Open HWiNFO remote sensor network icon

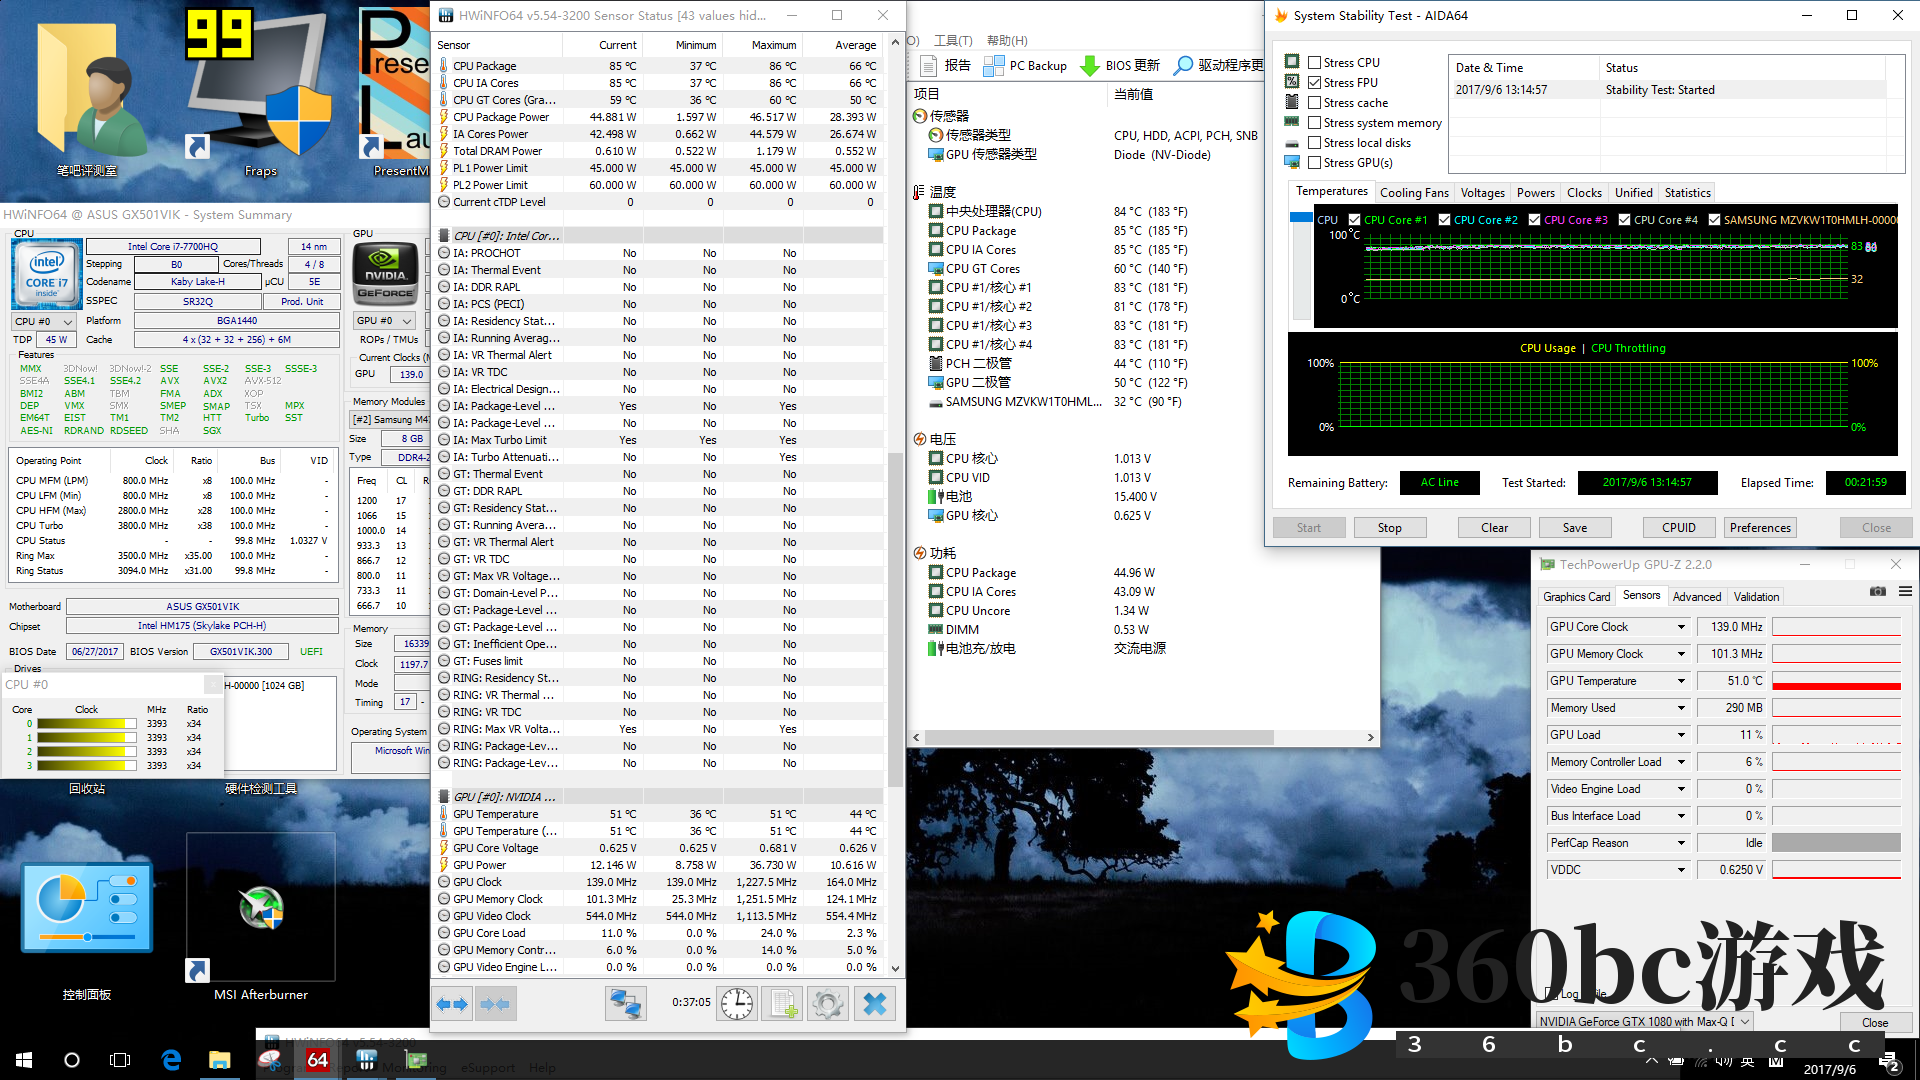(626, 1003)
